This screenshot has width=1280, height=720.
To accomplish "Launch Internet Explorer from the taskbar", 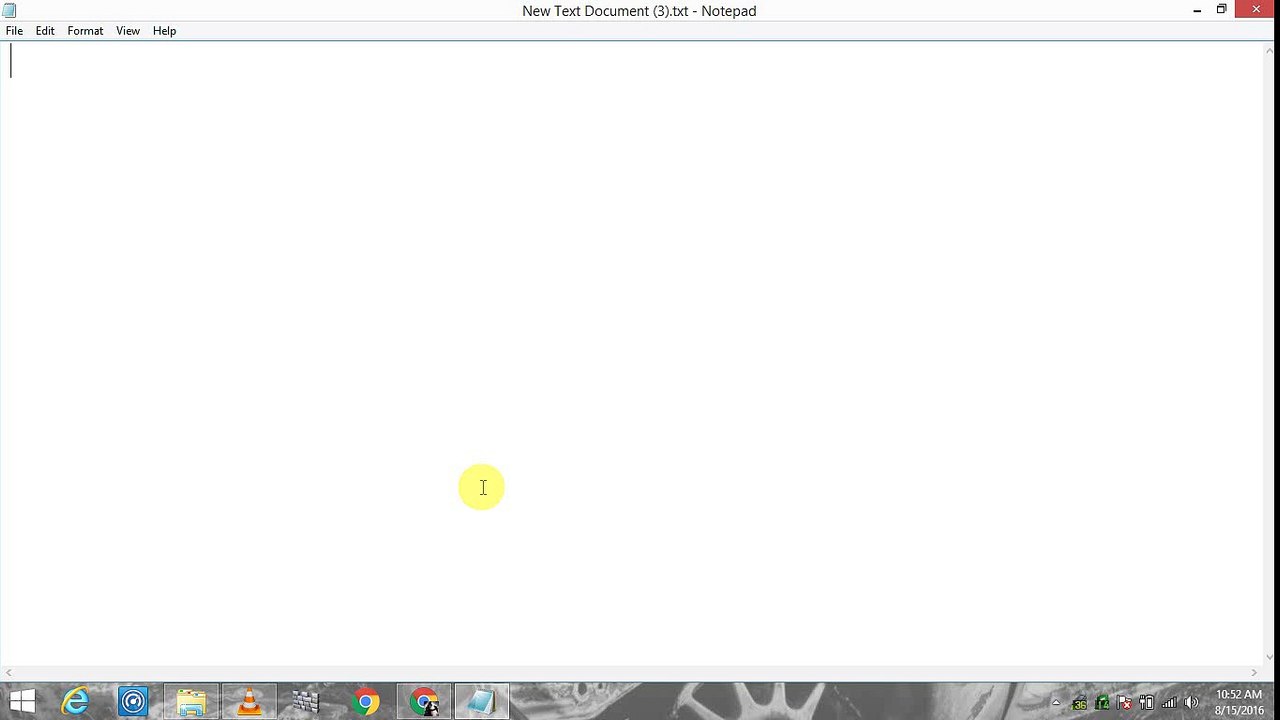I will 75,702.
